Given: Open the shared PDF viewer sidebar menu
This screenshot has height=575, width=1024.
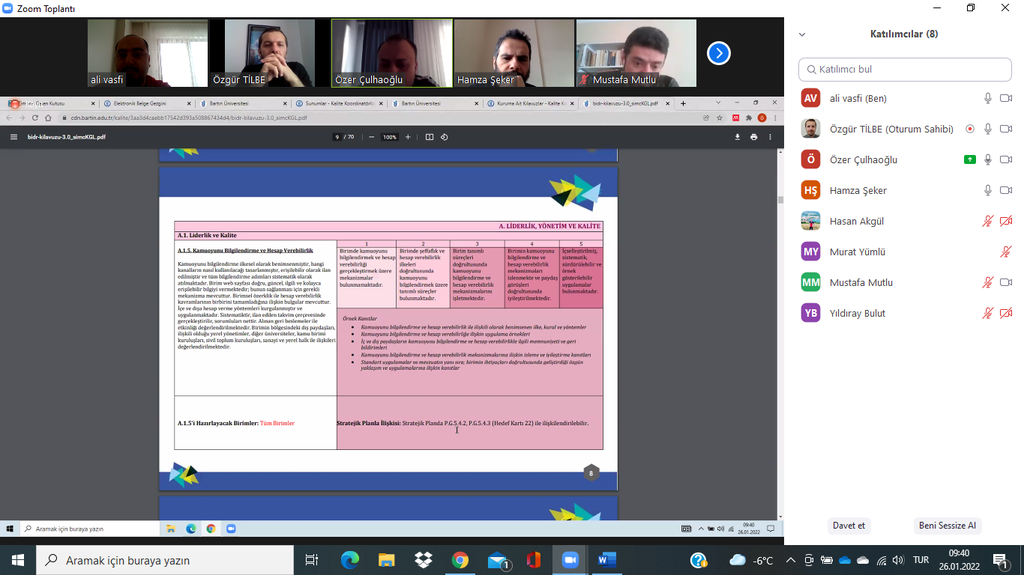Looking at the screenshot, I should 14,137.
